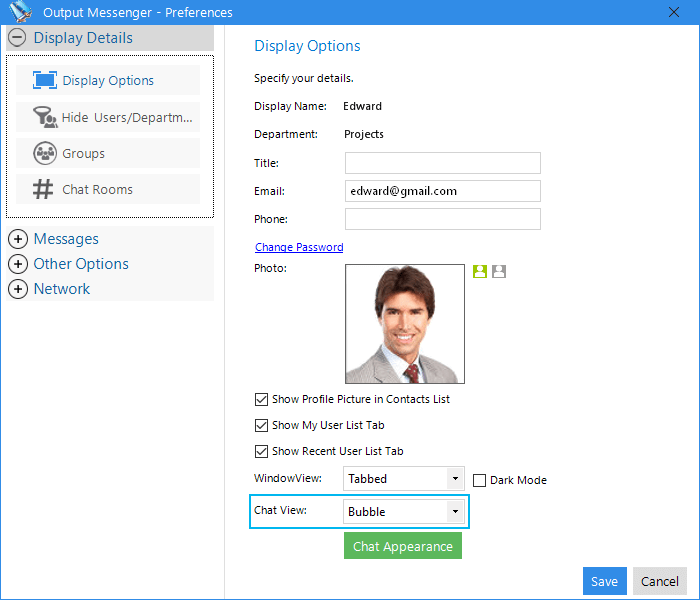Image resolution: width=700 pixels, height=600 pixels.
Task: Click the Department value Projects
Action: click(363, 134)
